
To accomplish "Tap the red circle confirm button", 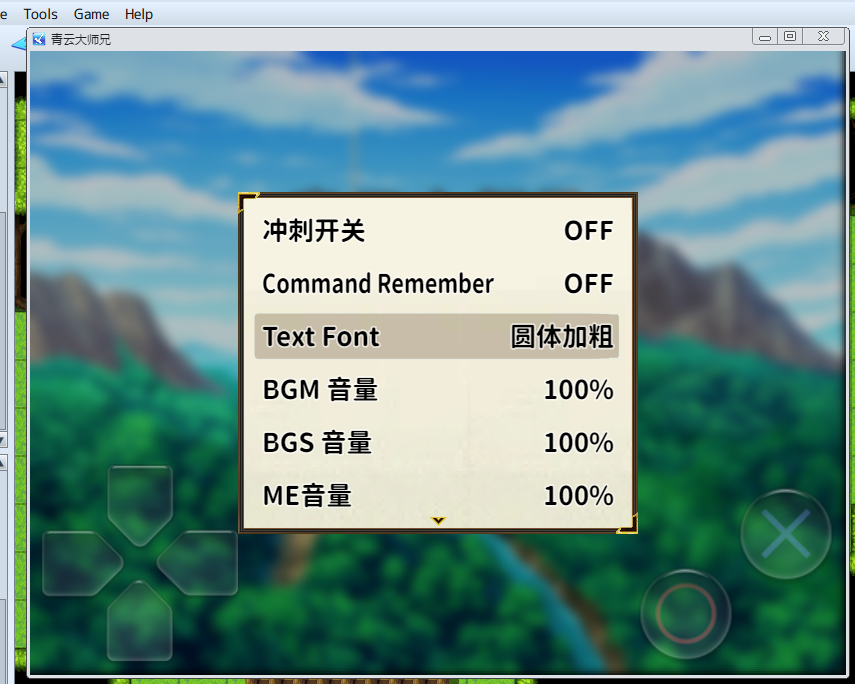I will pos(685,614).
